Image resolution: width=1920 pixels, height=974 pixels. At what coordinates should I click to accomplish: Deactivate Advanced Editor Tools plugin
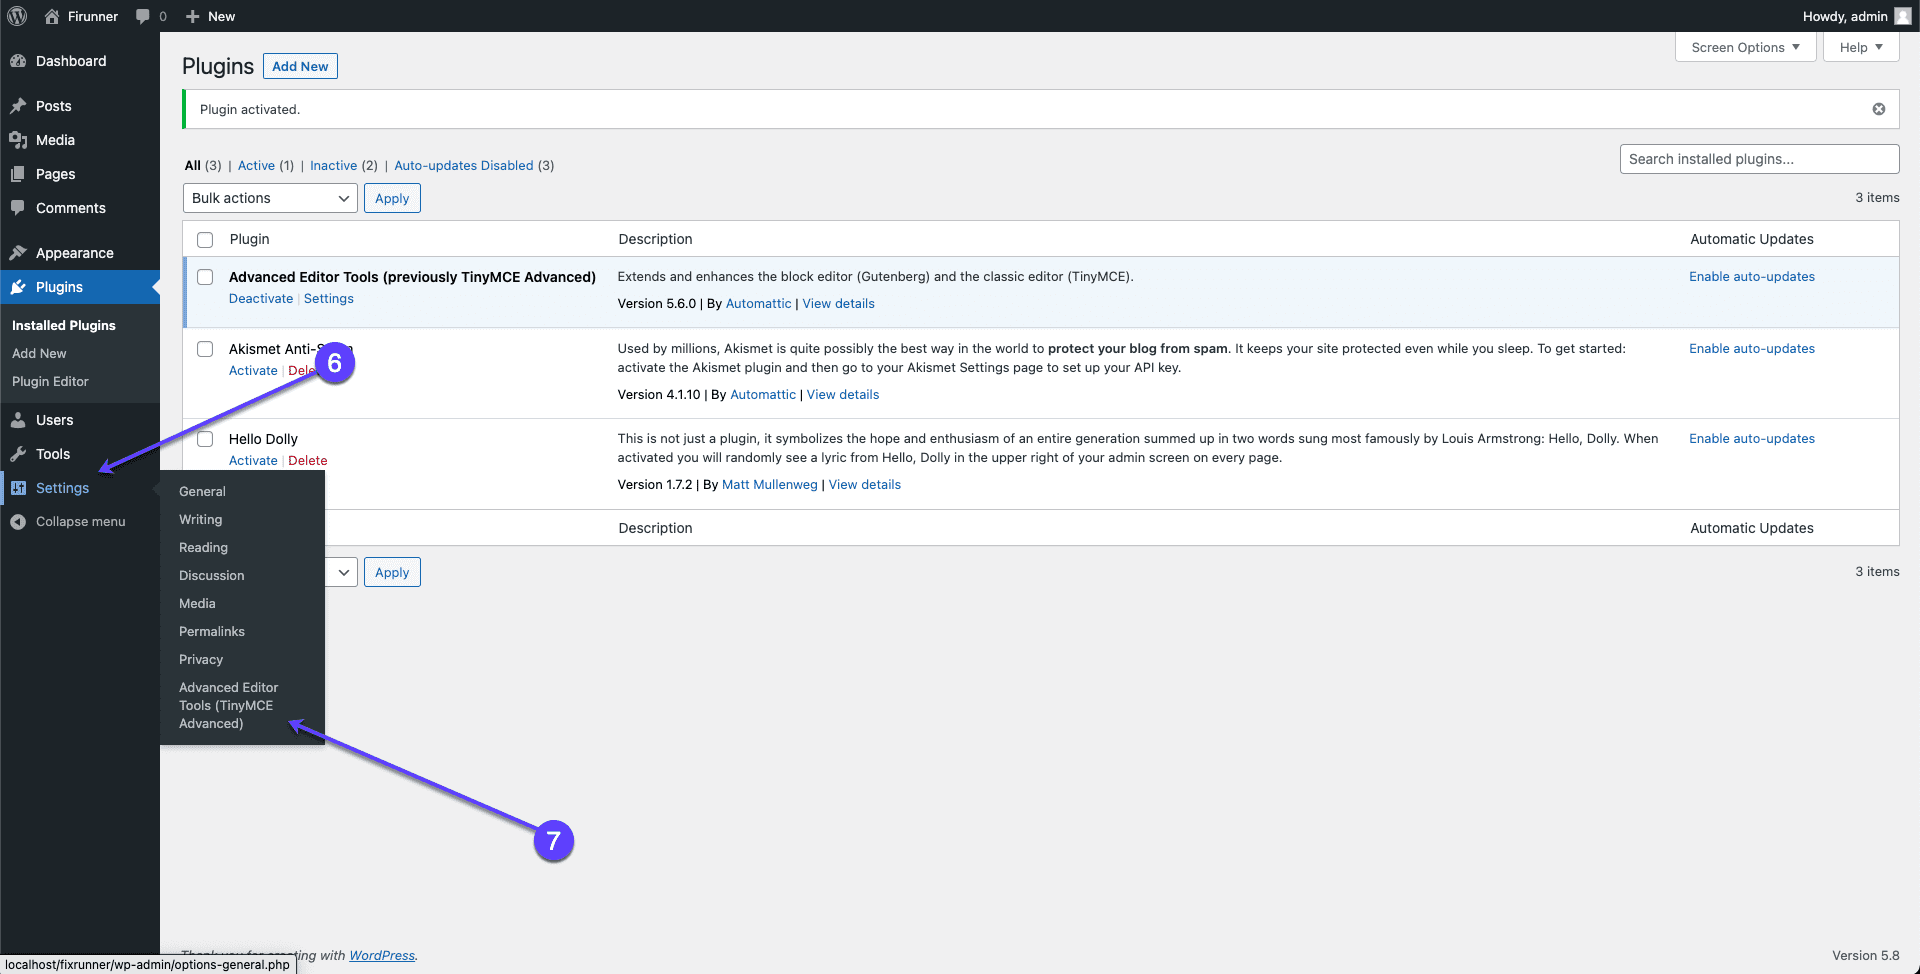point(261,298)
